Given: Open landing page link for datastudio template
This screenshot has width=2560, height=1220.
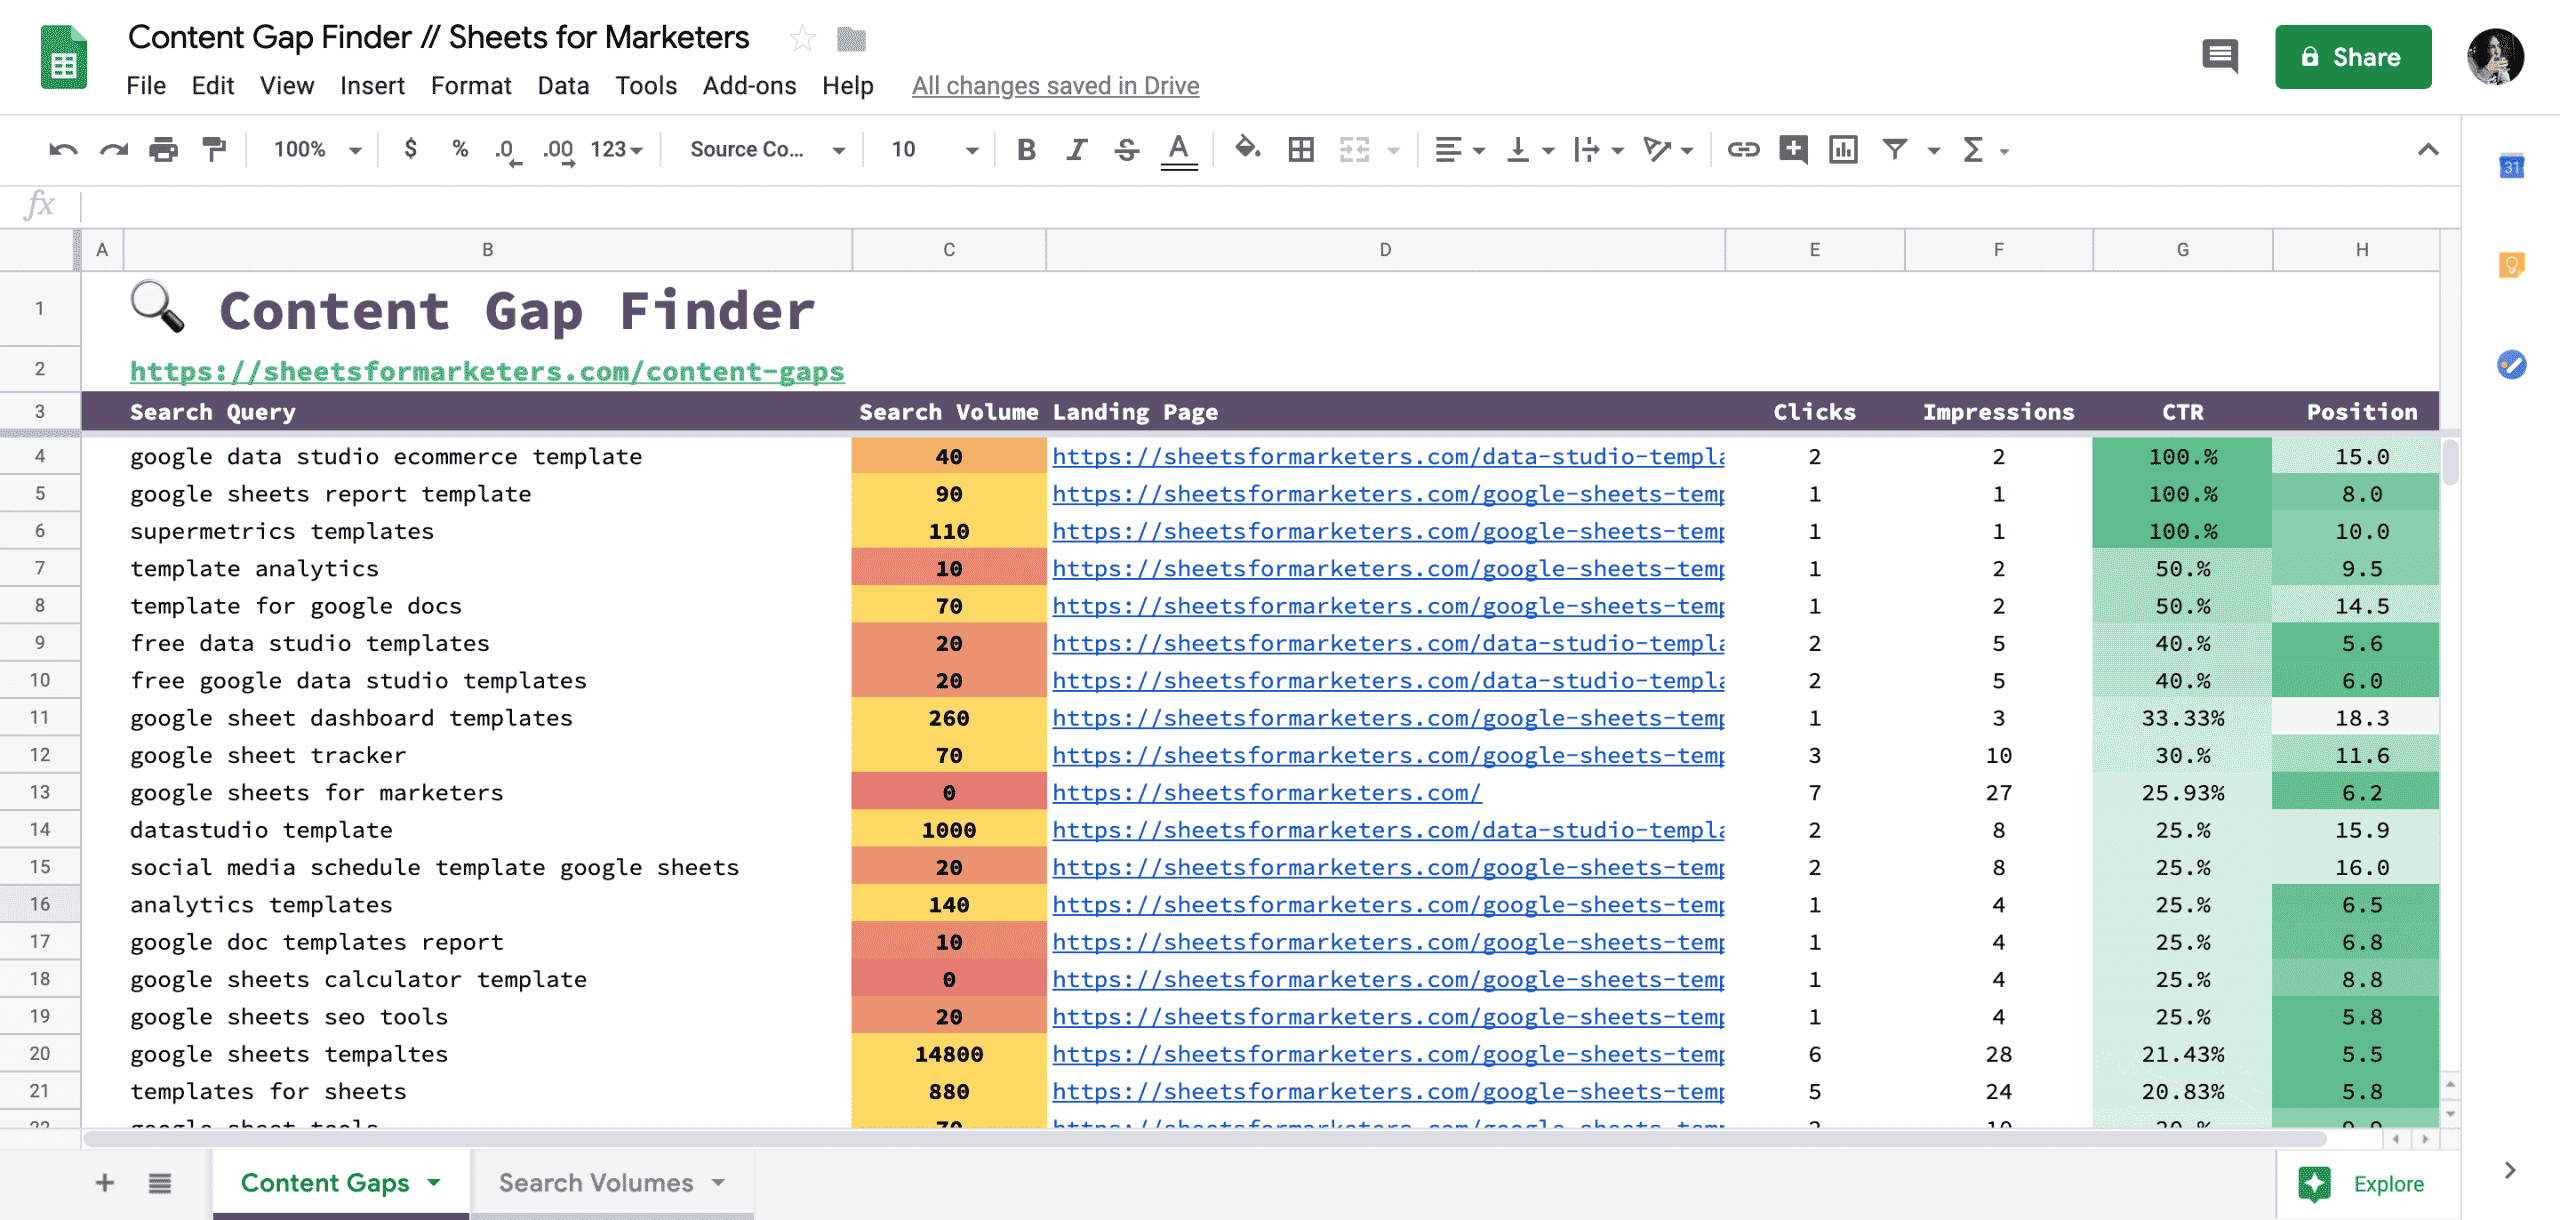Looking at the screenshot, I should click(x=1388, y=830).
